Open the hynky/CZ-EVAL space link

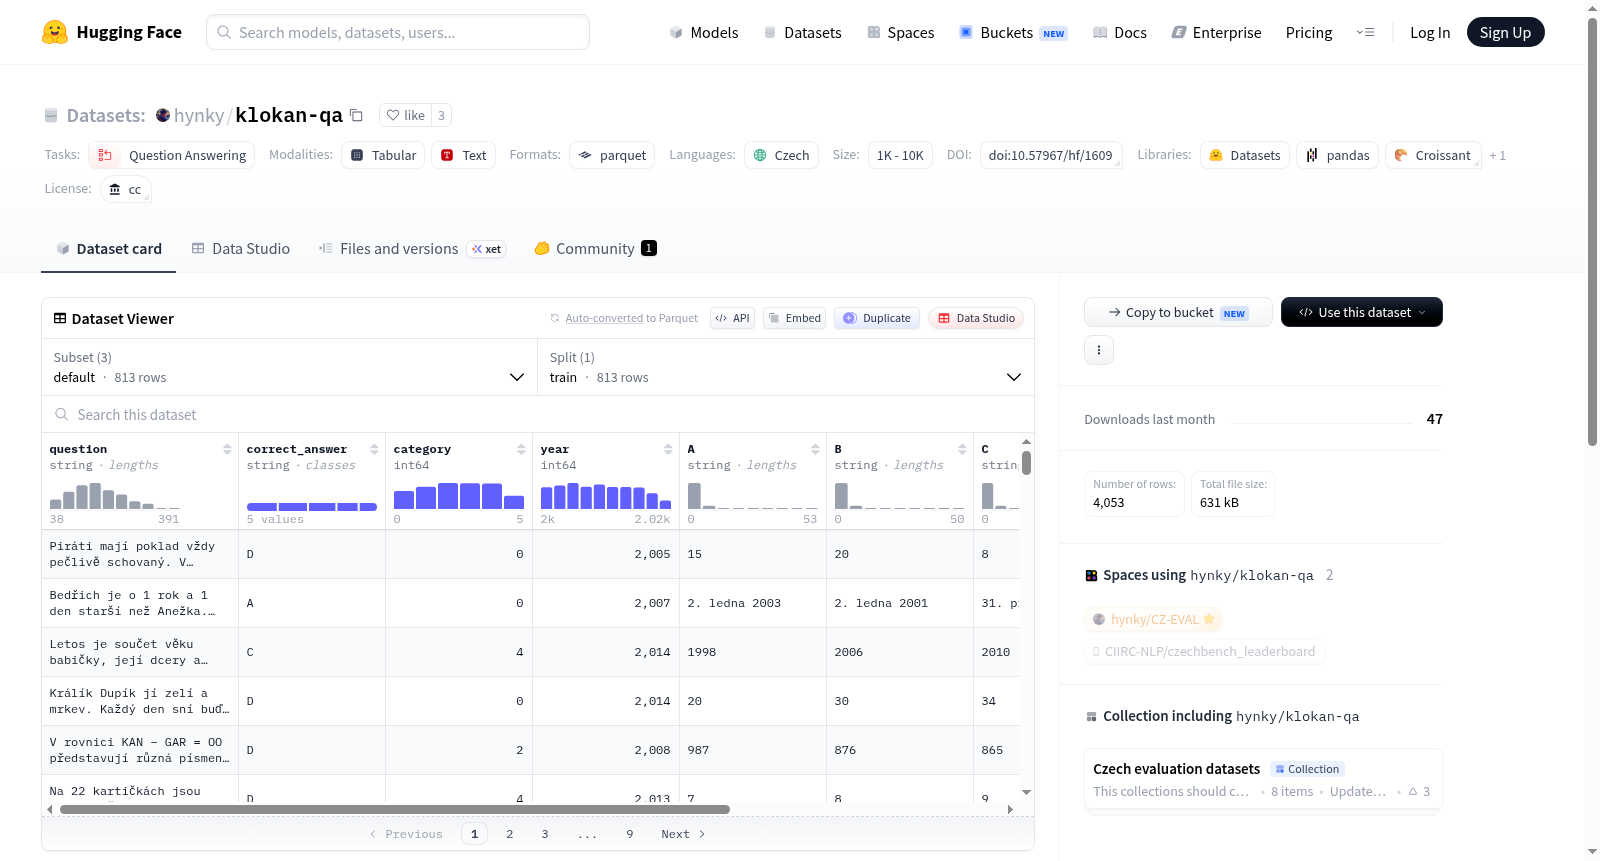tap(1153, 619)
